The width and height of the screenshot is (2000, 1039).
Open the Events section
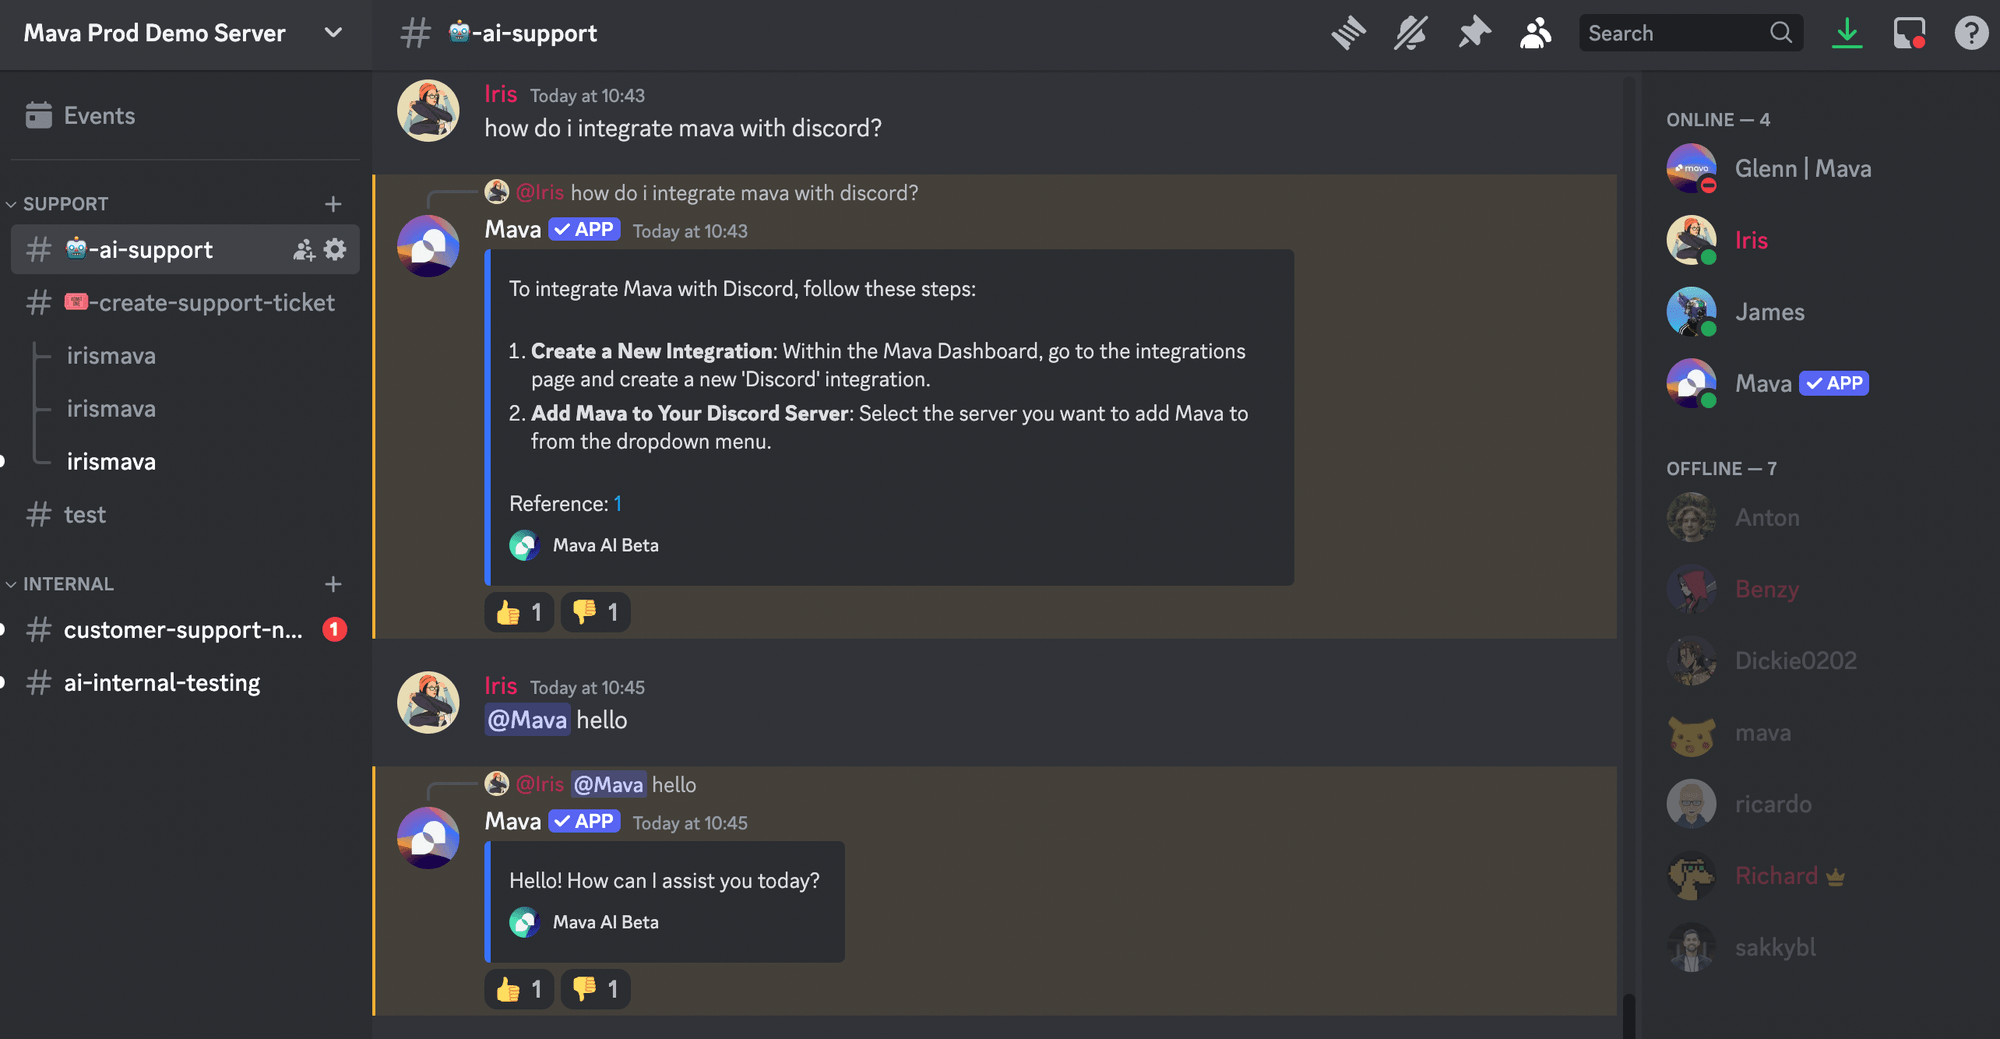click(100, 115)
